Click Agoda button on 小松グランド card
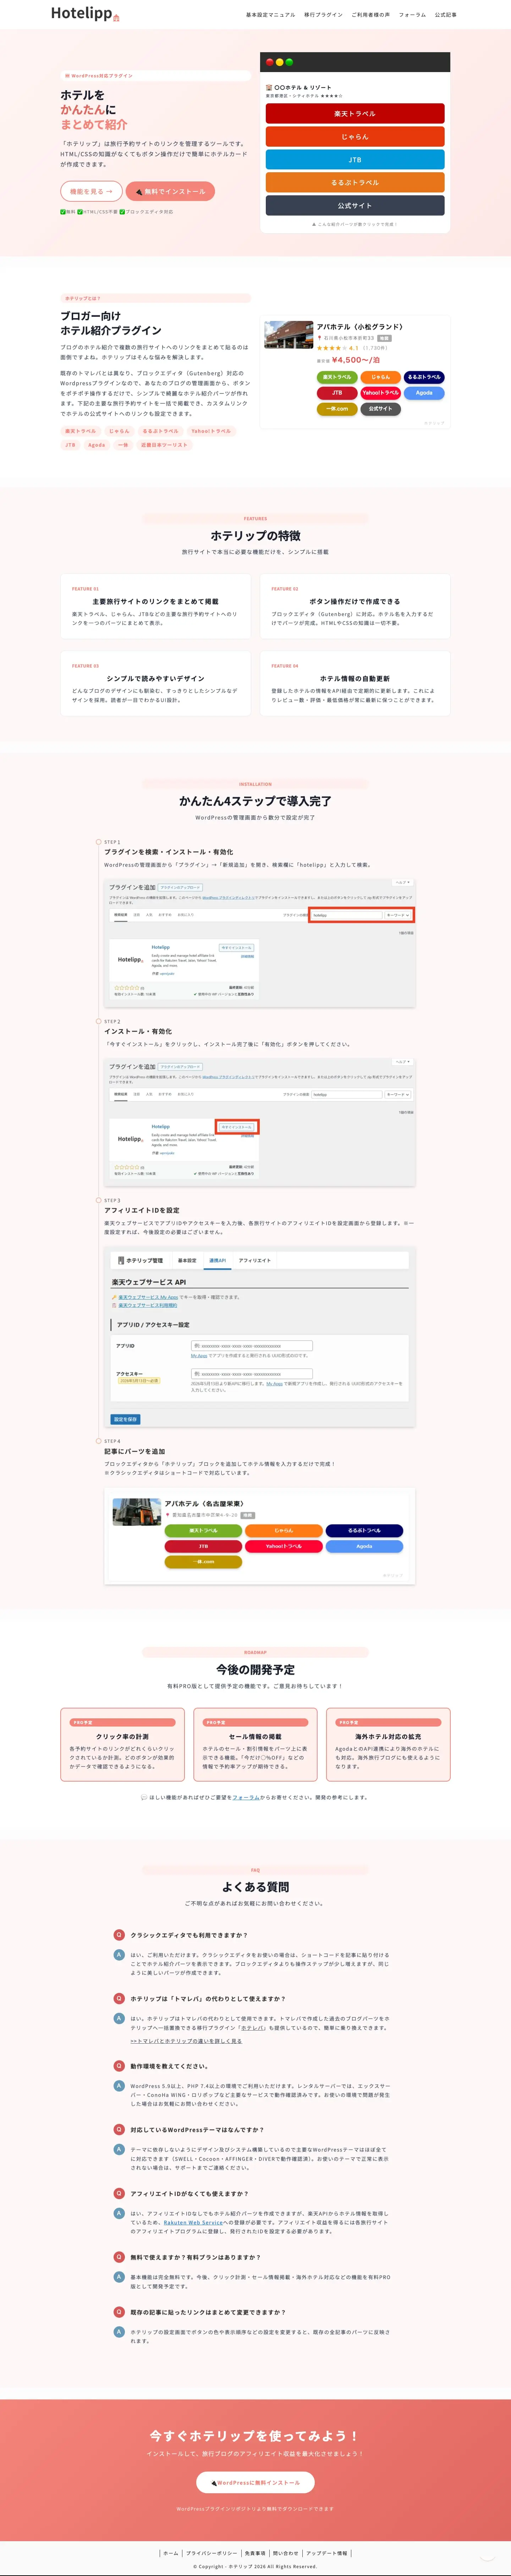511x2576 pixels. [424, 393]
